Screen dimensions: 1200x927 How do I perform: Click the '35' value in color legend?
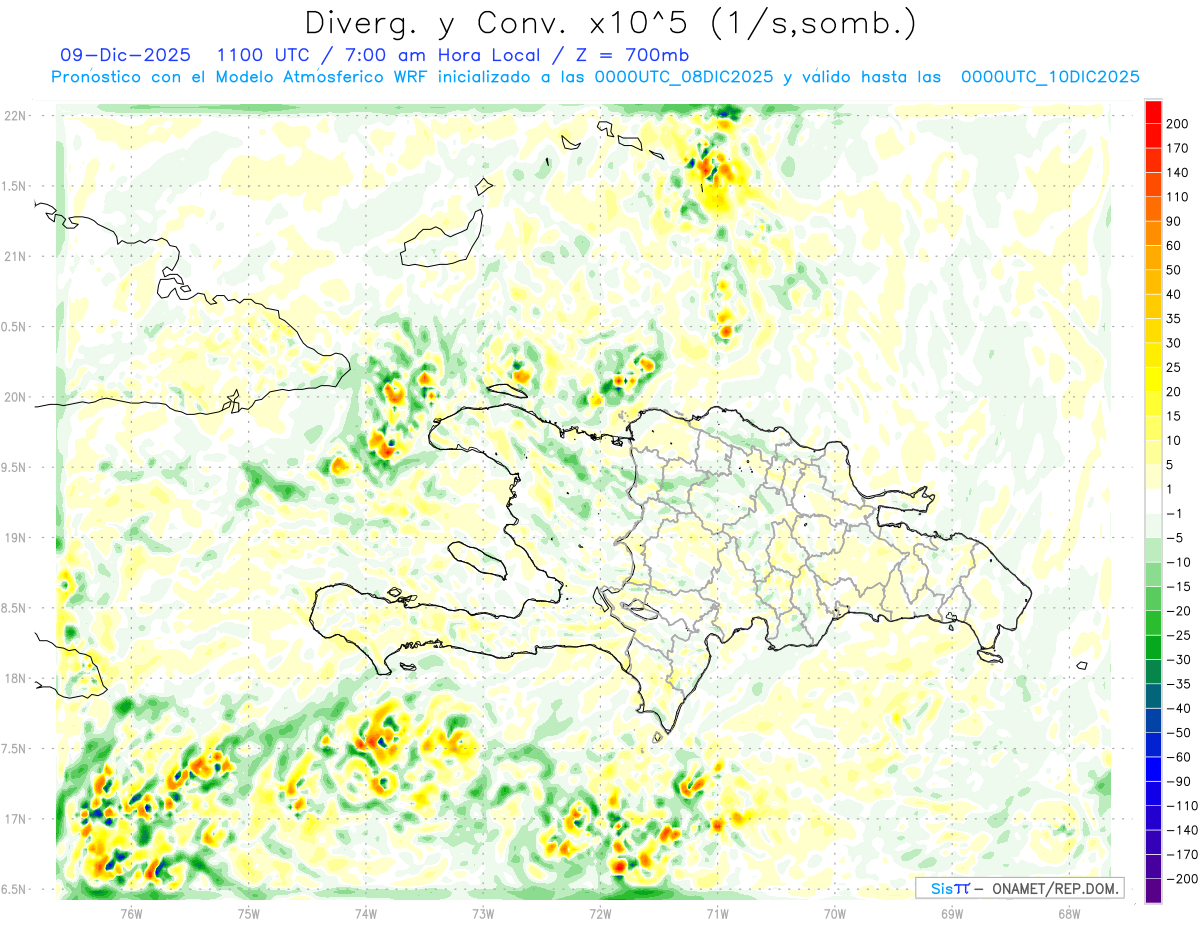tap(1174, 319)
